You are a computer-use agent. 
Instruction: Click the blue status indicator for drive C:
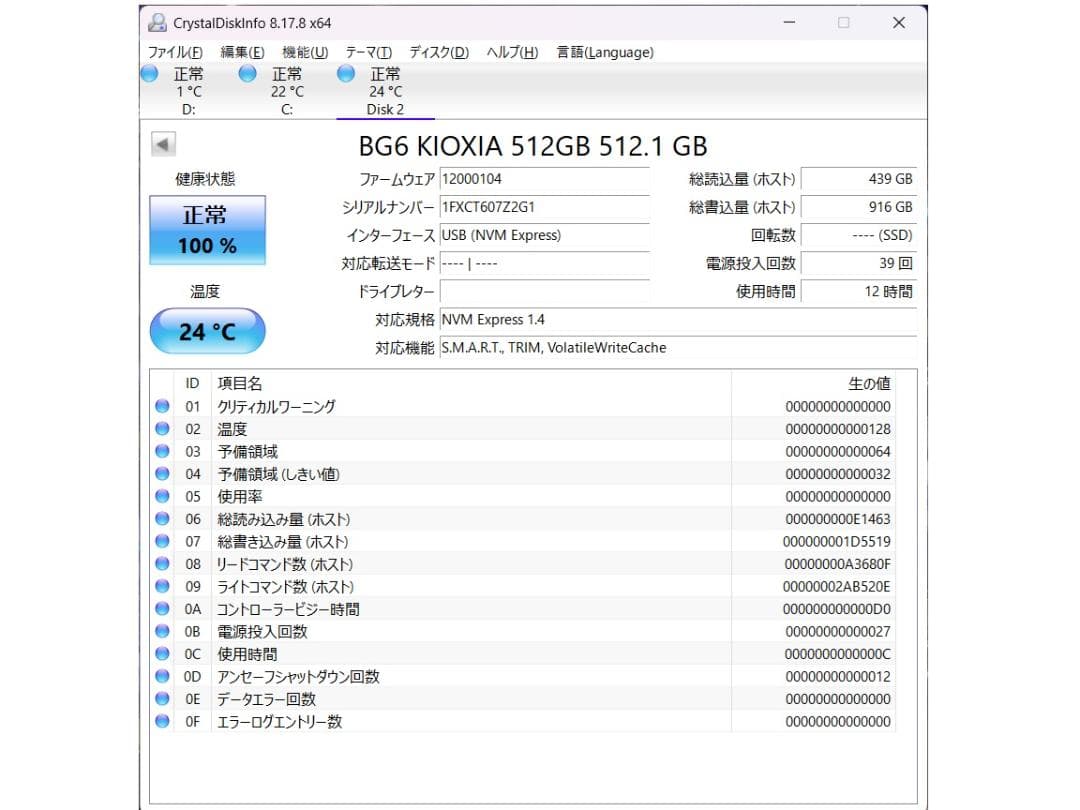coord(246,74)
